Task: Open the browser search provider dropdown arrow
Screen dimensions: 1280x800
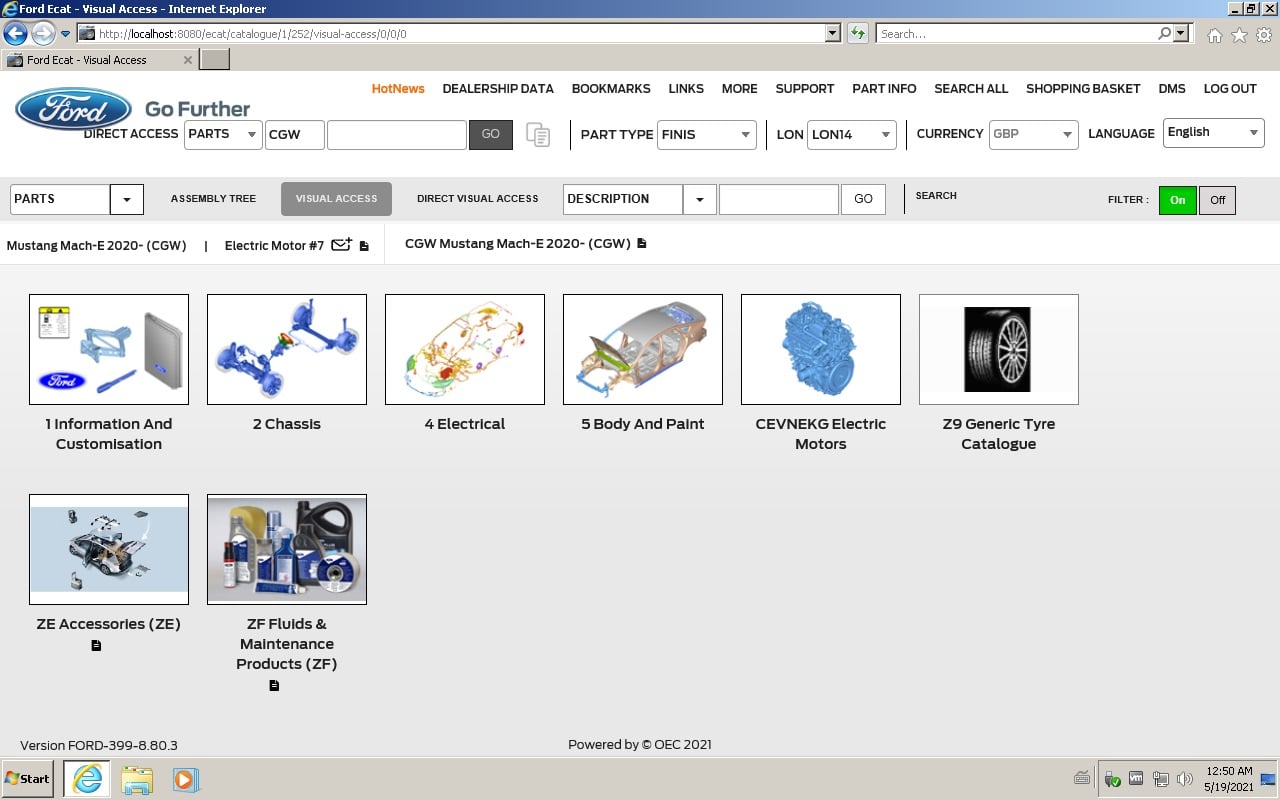Action: 1182,34
